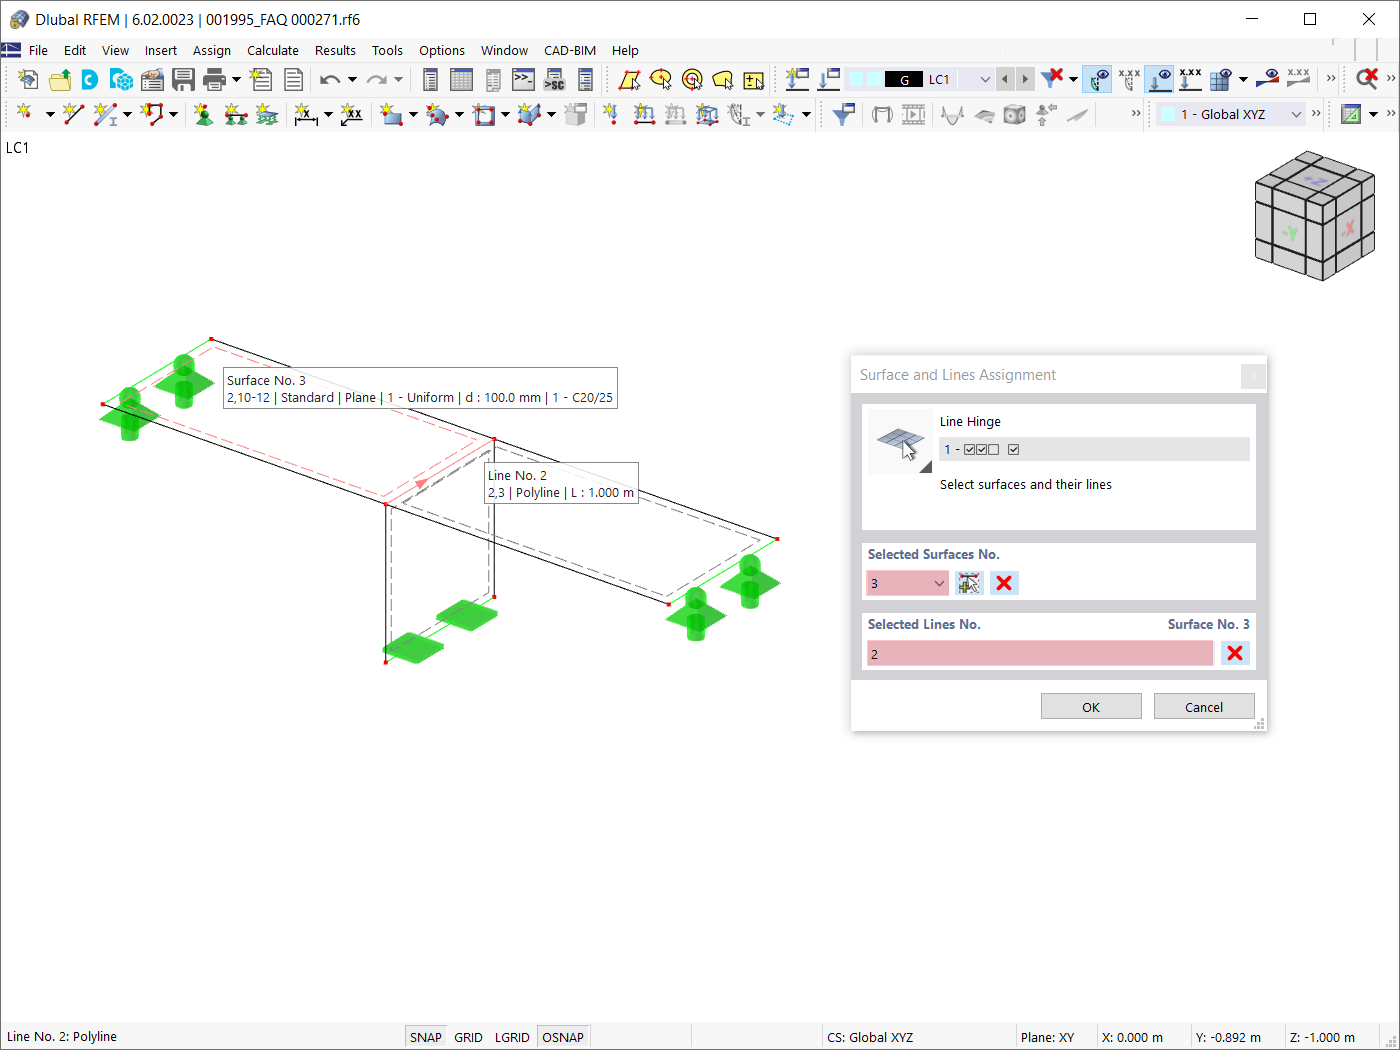The image size is (1400, 1050).
Task: Toggle SNAP in status bar
Action: point(425,1037)
